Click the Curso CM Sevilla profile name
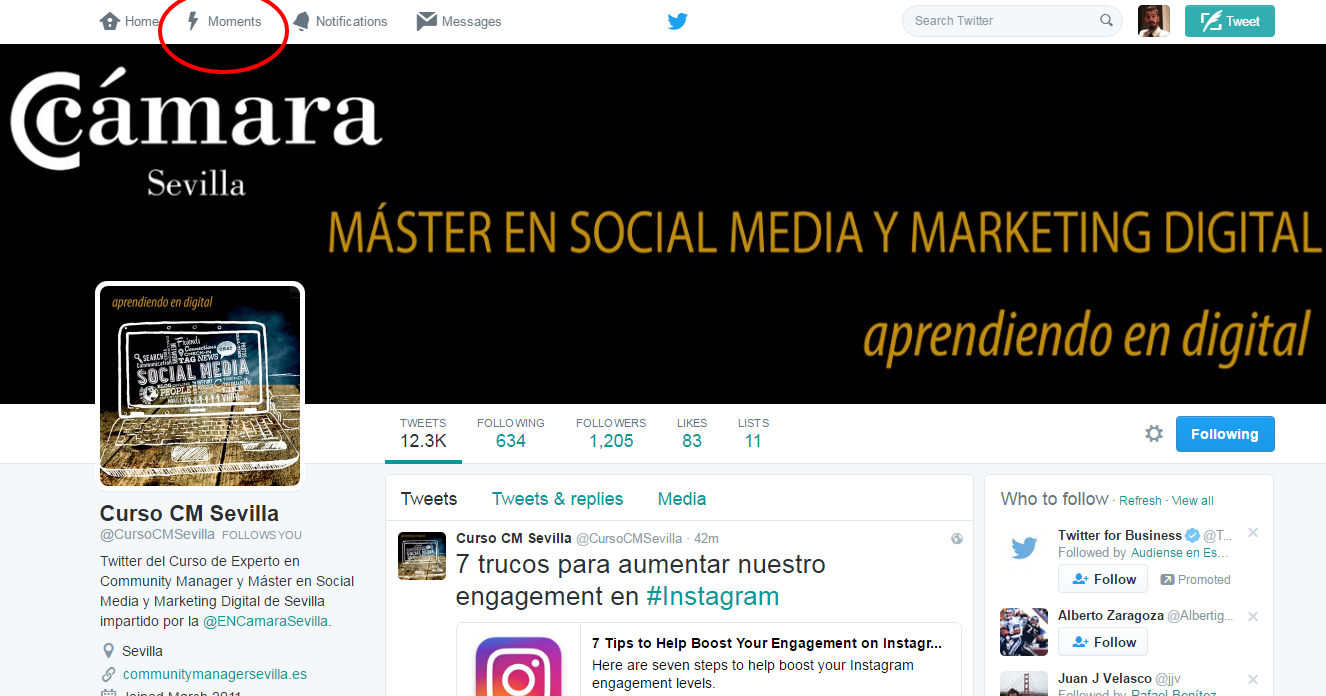Image resolution: width=1326 pixels, height=696 pixels. (189, 513)
